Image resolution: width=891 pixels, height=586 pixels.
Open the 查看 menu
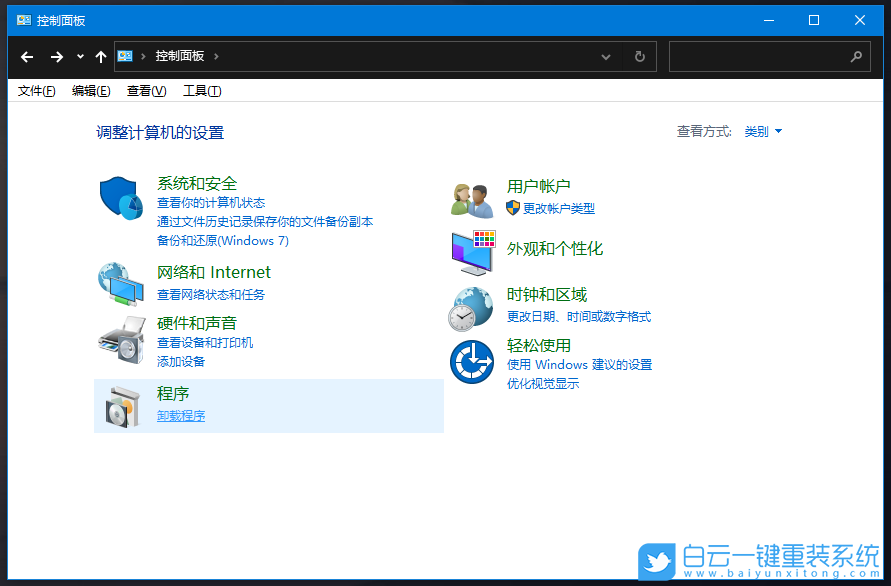click(x=145, y=90)
